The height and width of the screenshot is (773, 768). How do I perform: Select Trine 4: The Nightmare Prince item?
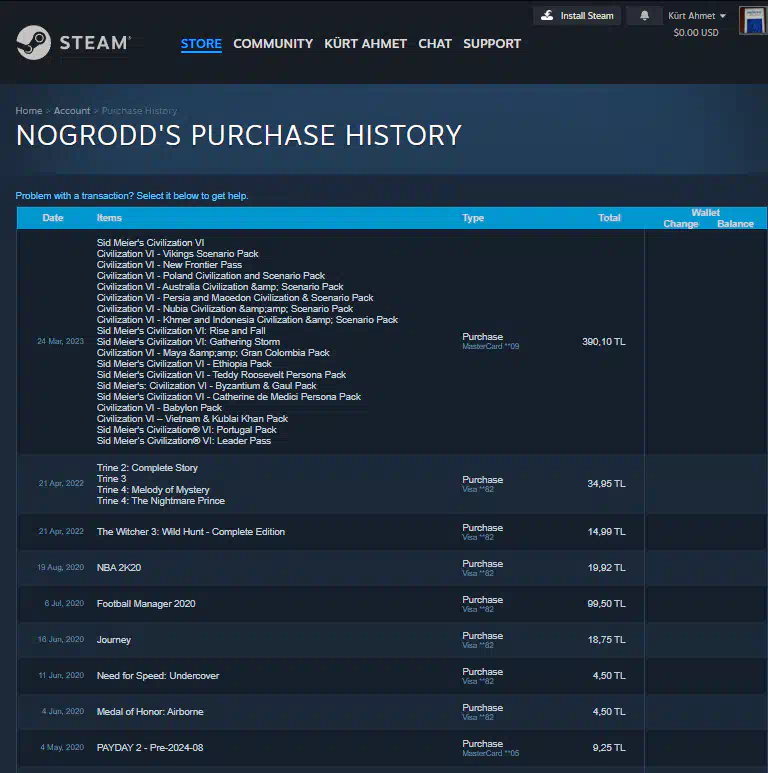click(x=161, y=500)
